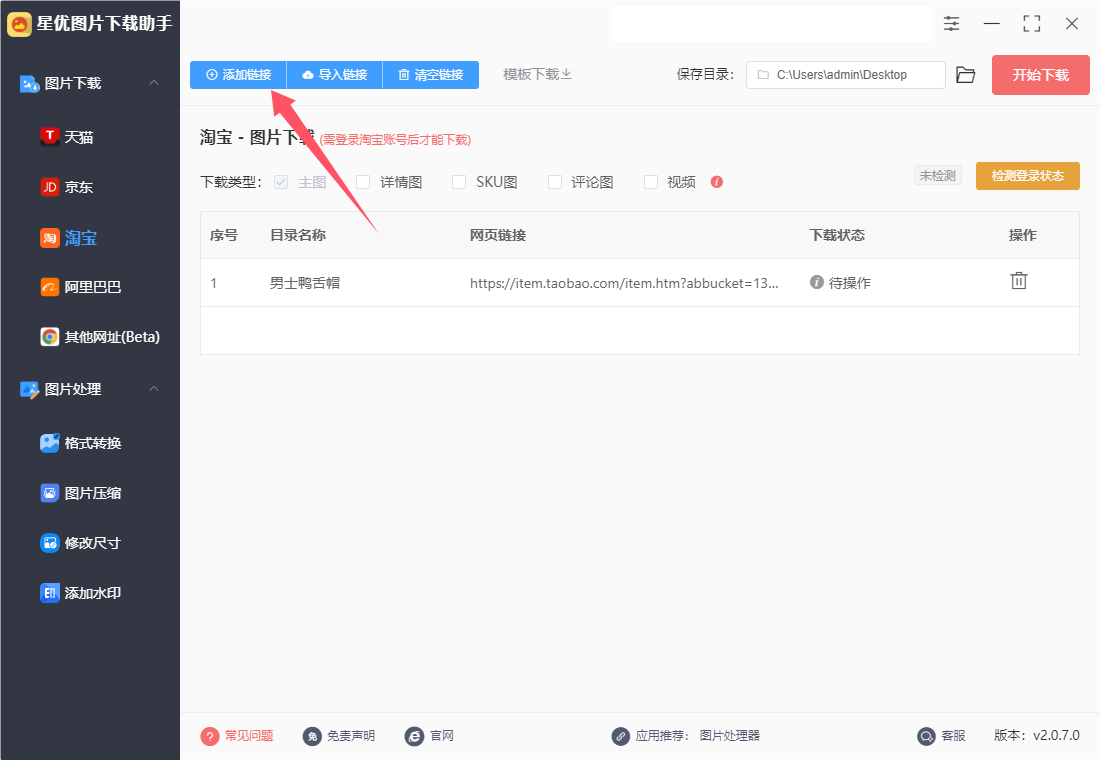Image resolution: width=1100 pixels, height=760 pixels.
Task: Click the taobao URL in the table row
Action: (x=624, y=283)
